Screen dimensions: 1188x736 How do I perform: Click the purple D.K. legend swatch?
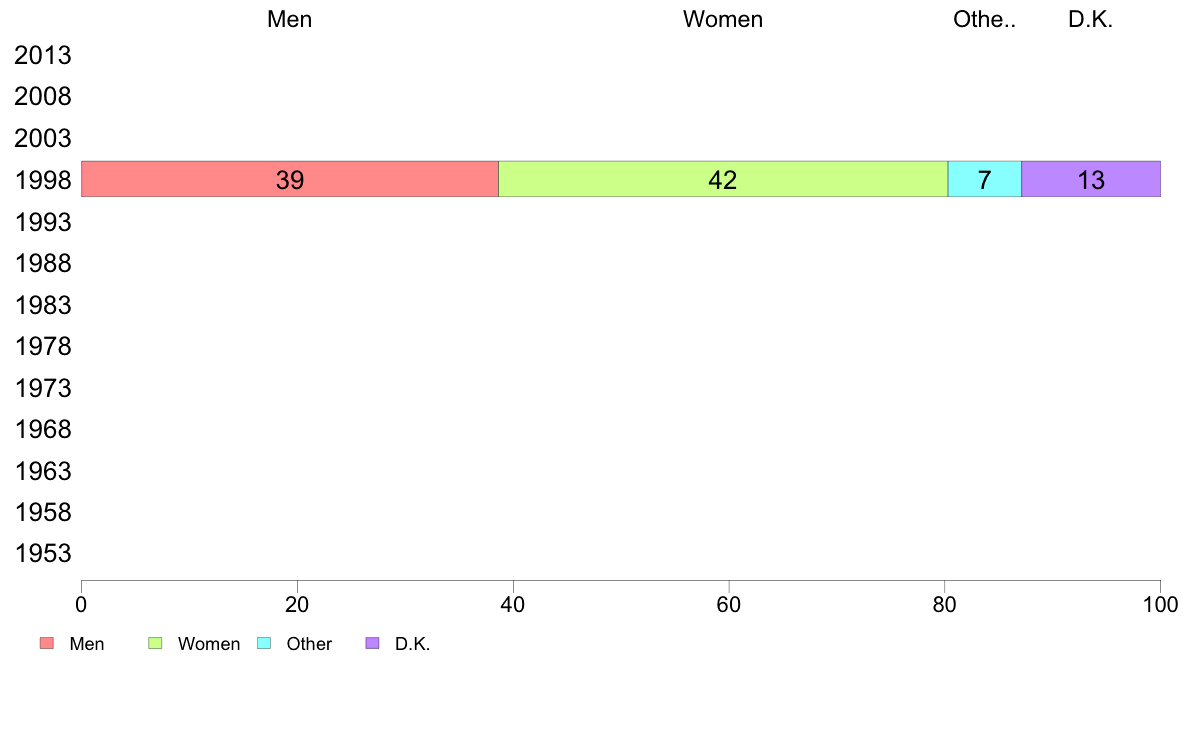coord(372,644)
